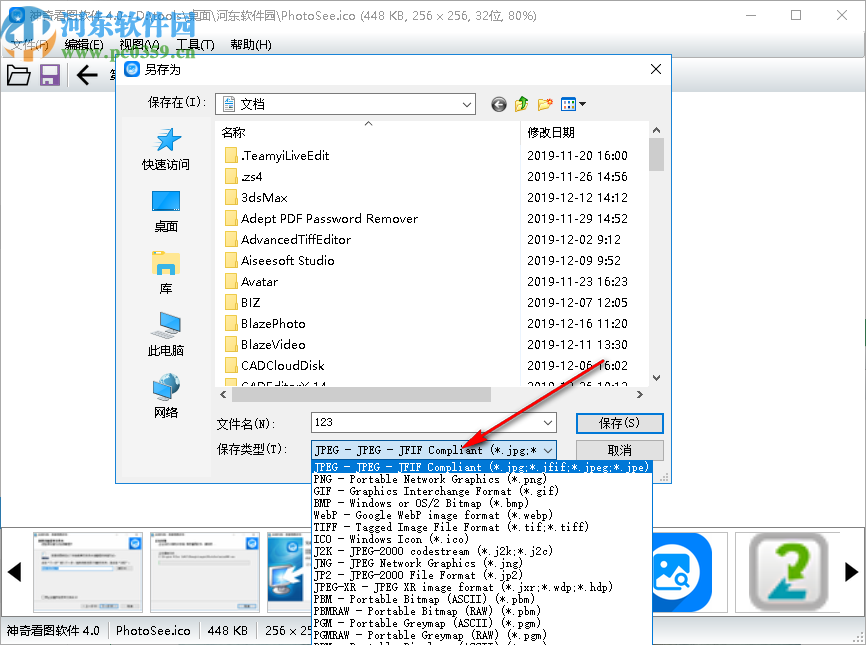The image size is (866, 645).
Task: Select the .zs4 folder
Action: [x=244, y=177]
